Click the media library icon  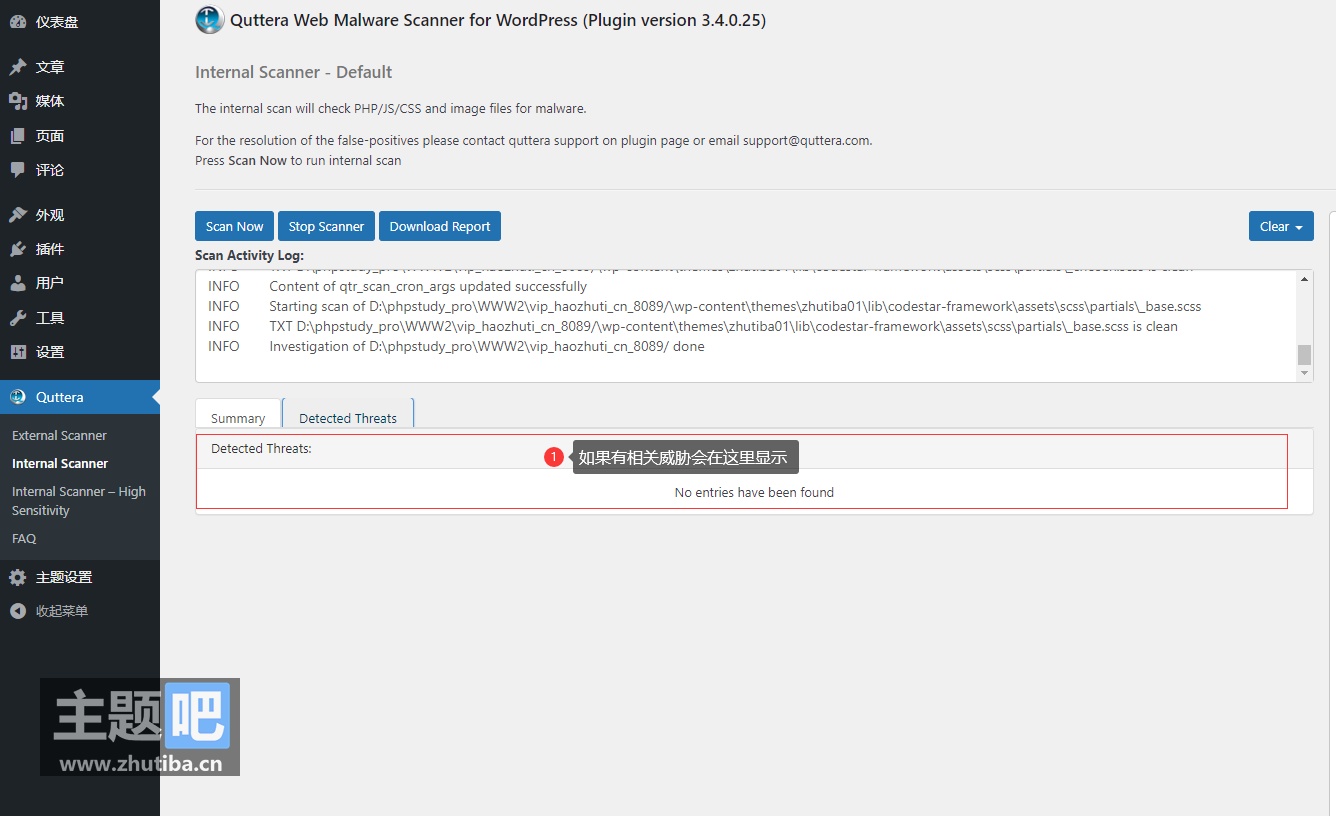[x=18, y=101]
